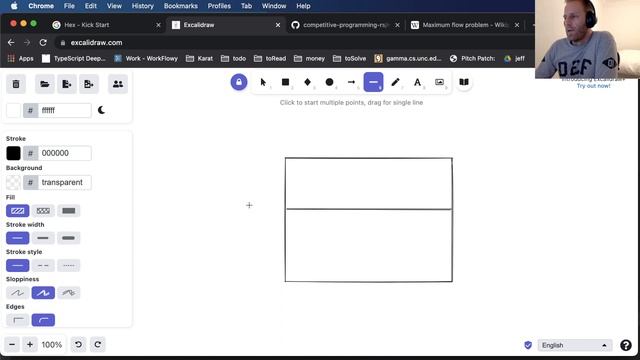Select the Text tool
This screenshot has width=640, height=360.
pos(417,82)
